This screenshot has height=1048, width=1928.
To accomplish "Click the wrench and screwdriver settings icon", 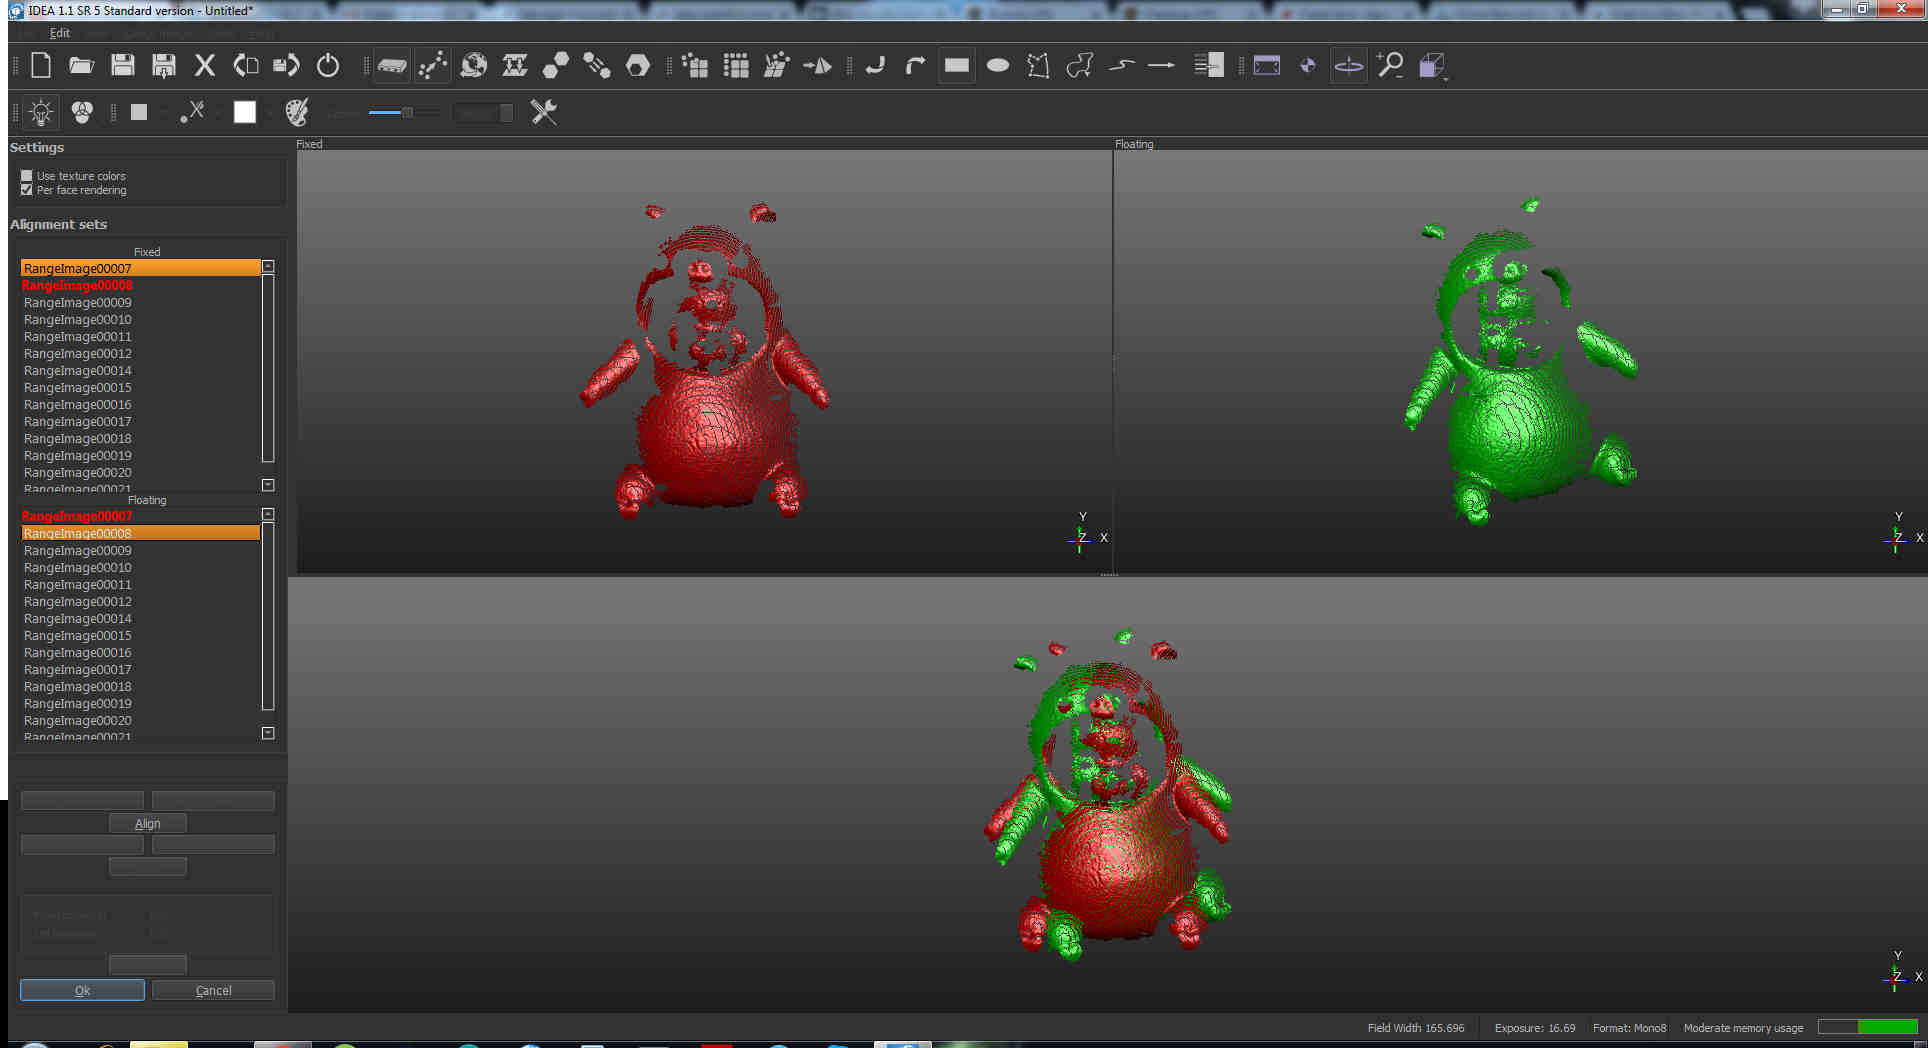I will coord(544,112).
